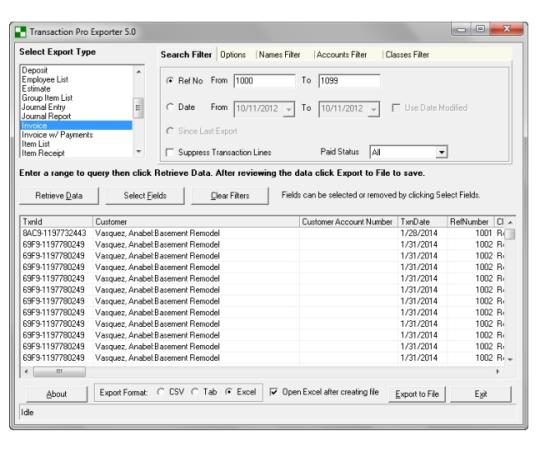Click the TxnId column header
The height and width of the screenshot is (451, 540).
tap(56, 222)
